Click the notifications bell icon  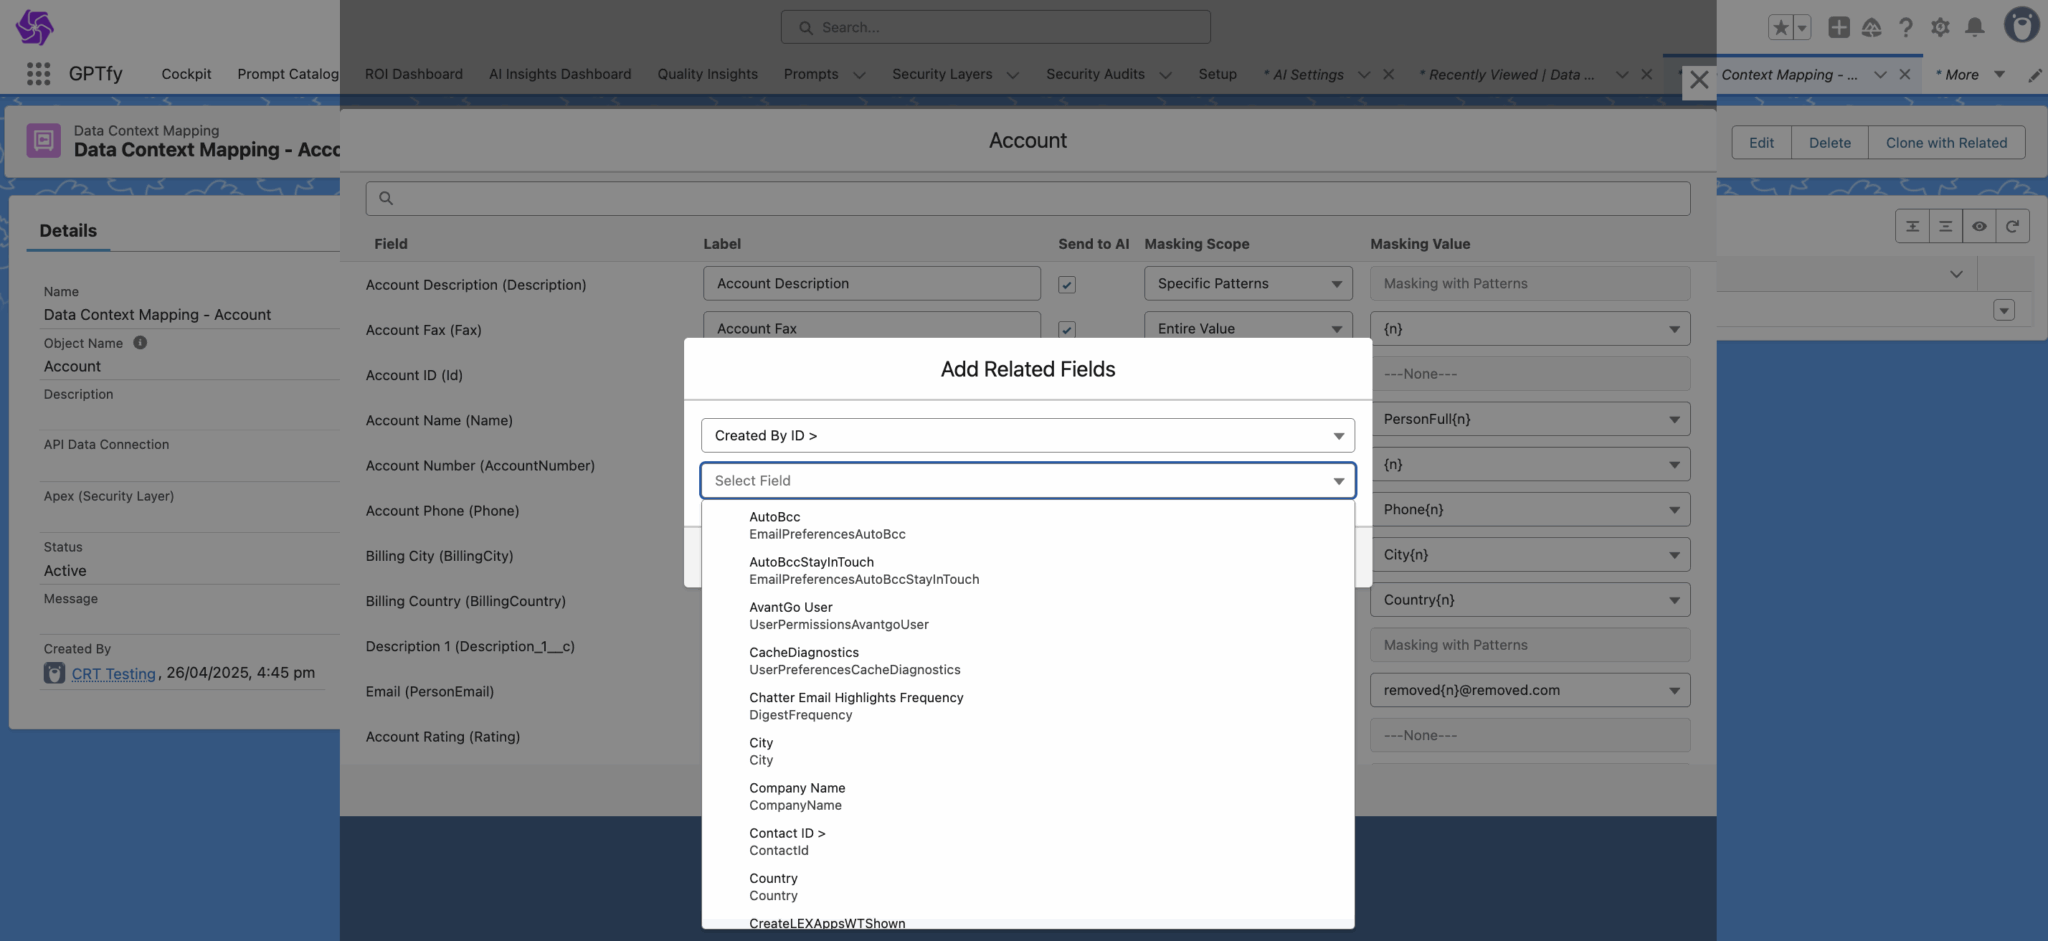click(x=1974, y=27)
